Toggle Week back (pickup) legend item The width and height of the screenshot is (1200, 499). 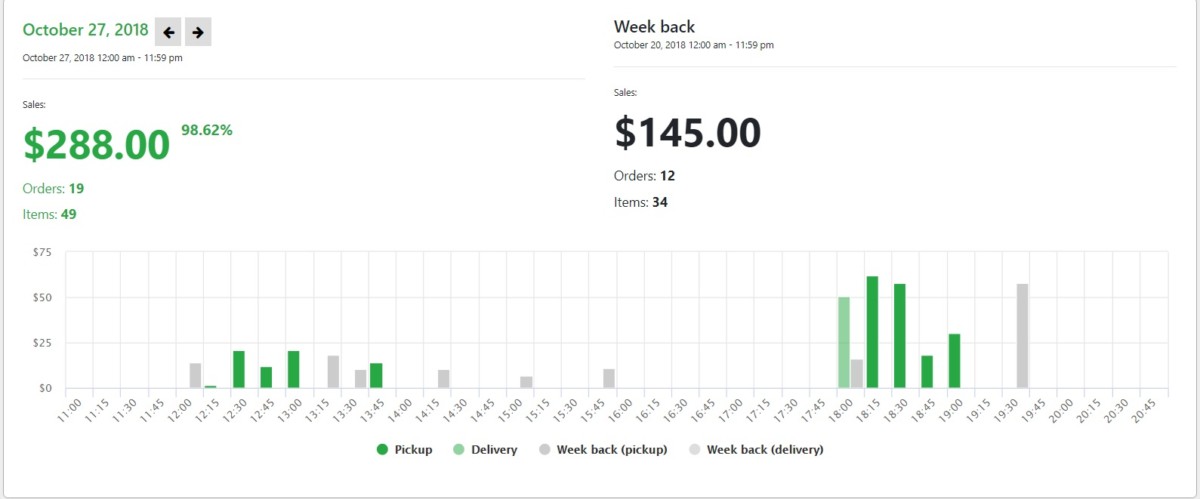602,450
